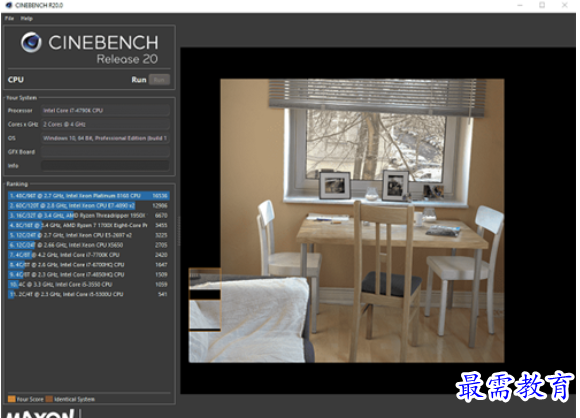Click the MAXON logo at bottom
This screenshot has width=580, height=418.
(40, 414)
